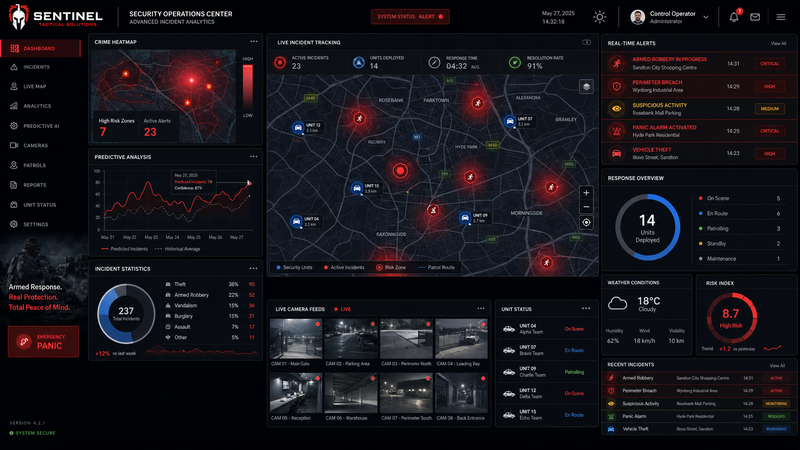Recenter map with the locate icon

(x=586, y=222)
